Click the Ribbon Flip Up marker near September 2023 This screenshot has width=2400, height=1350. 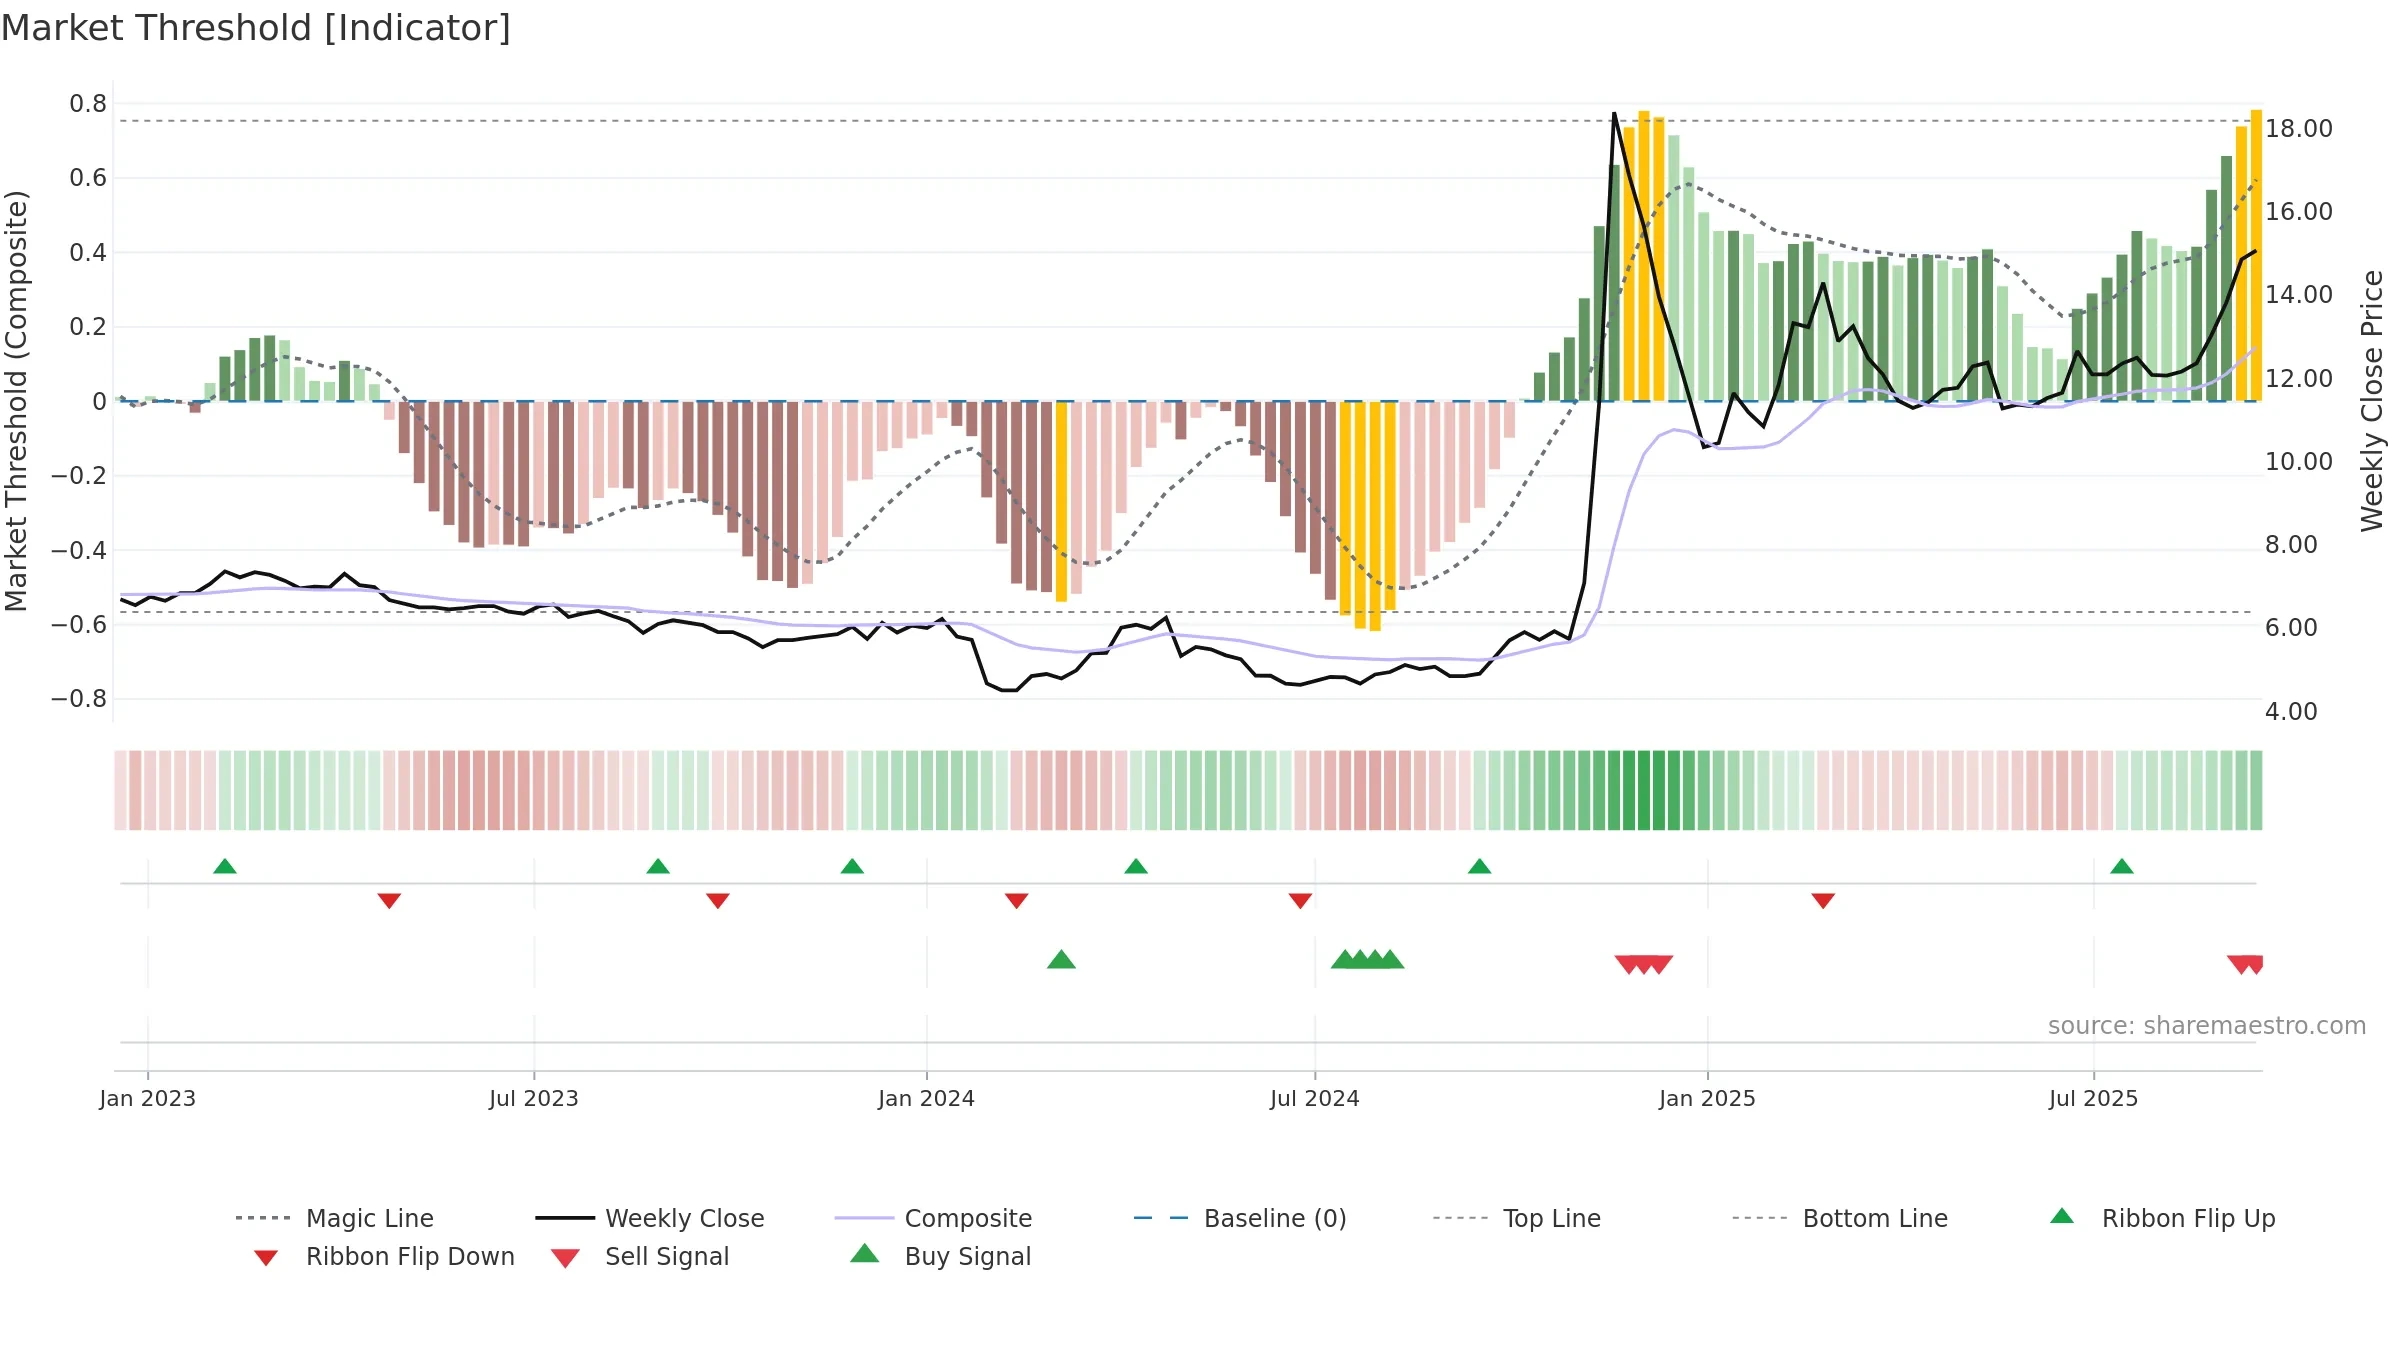(658, 866)
